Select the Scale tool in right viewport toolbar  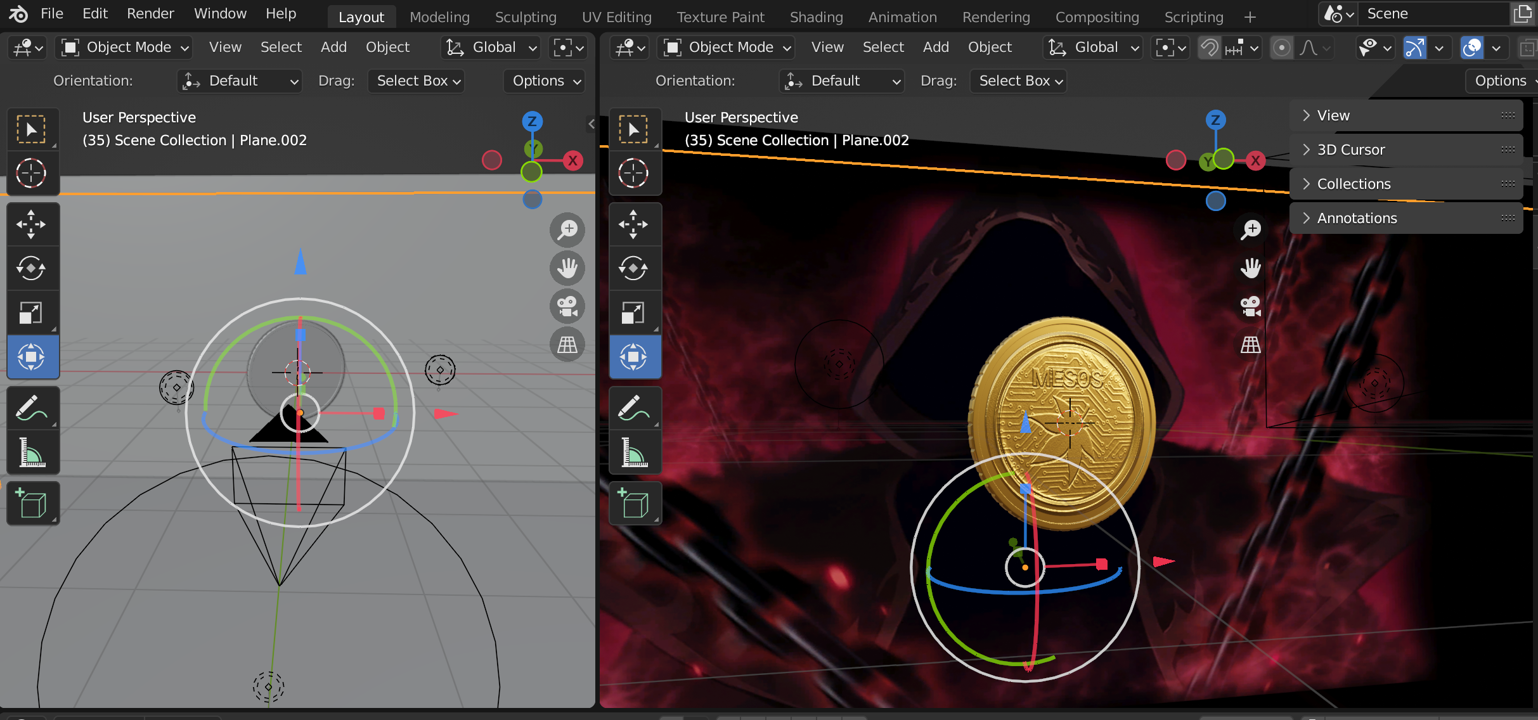tap(633, 313)
